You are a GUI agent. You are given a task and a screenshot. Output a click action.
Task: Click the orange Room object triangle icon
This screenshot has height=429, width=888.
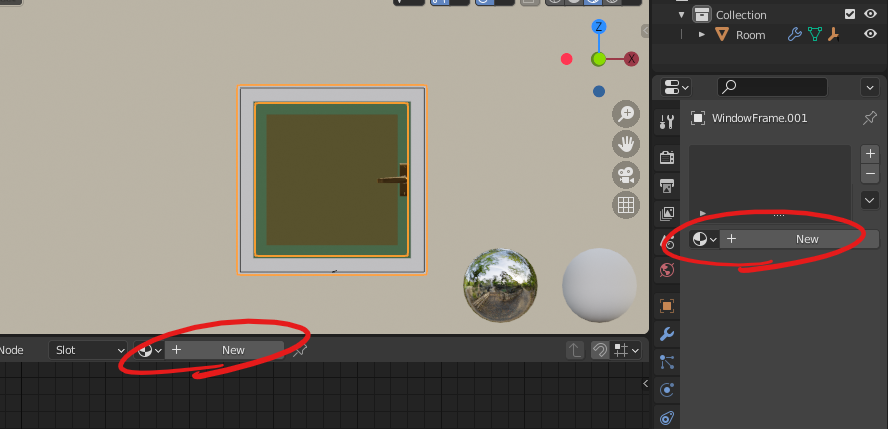[722, 35]
